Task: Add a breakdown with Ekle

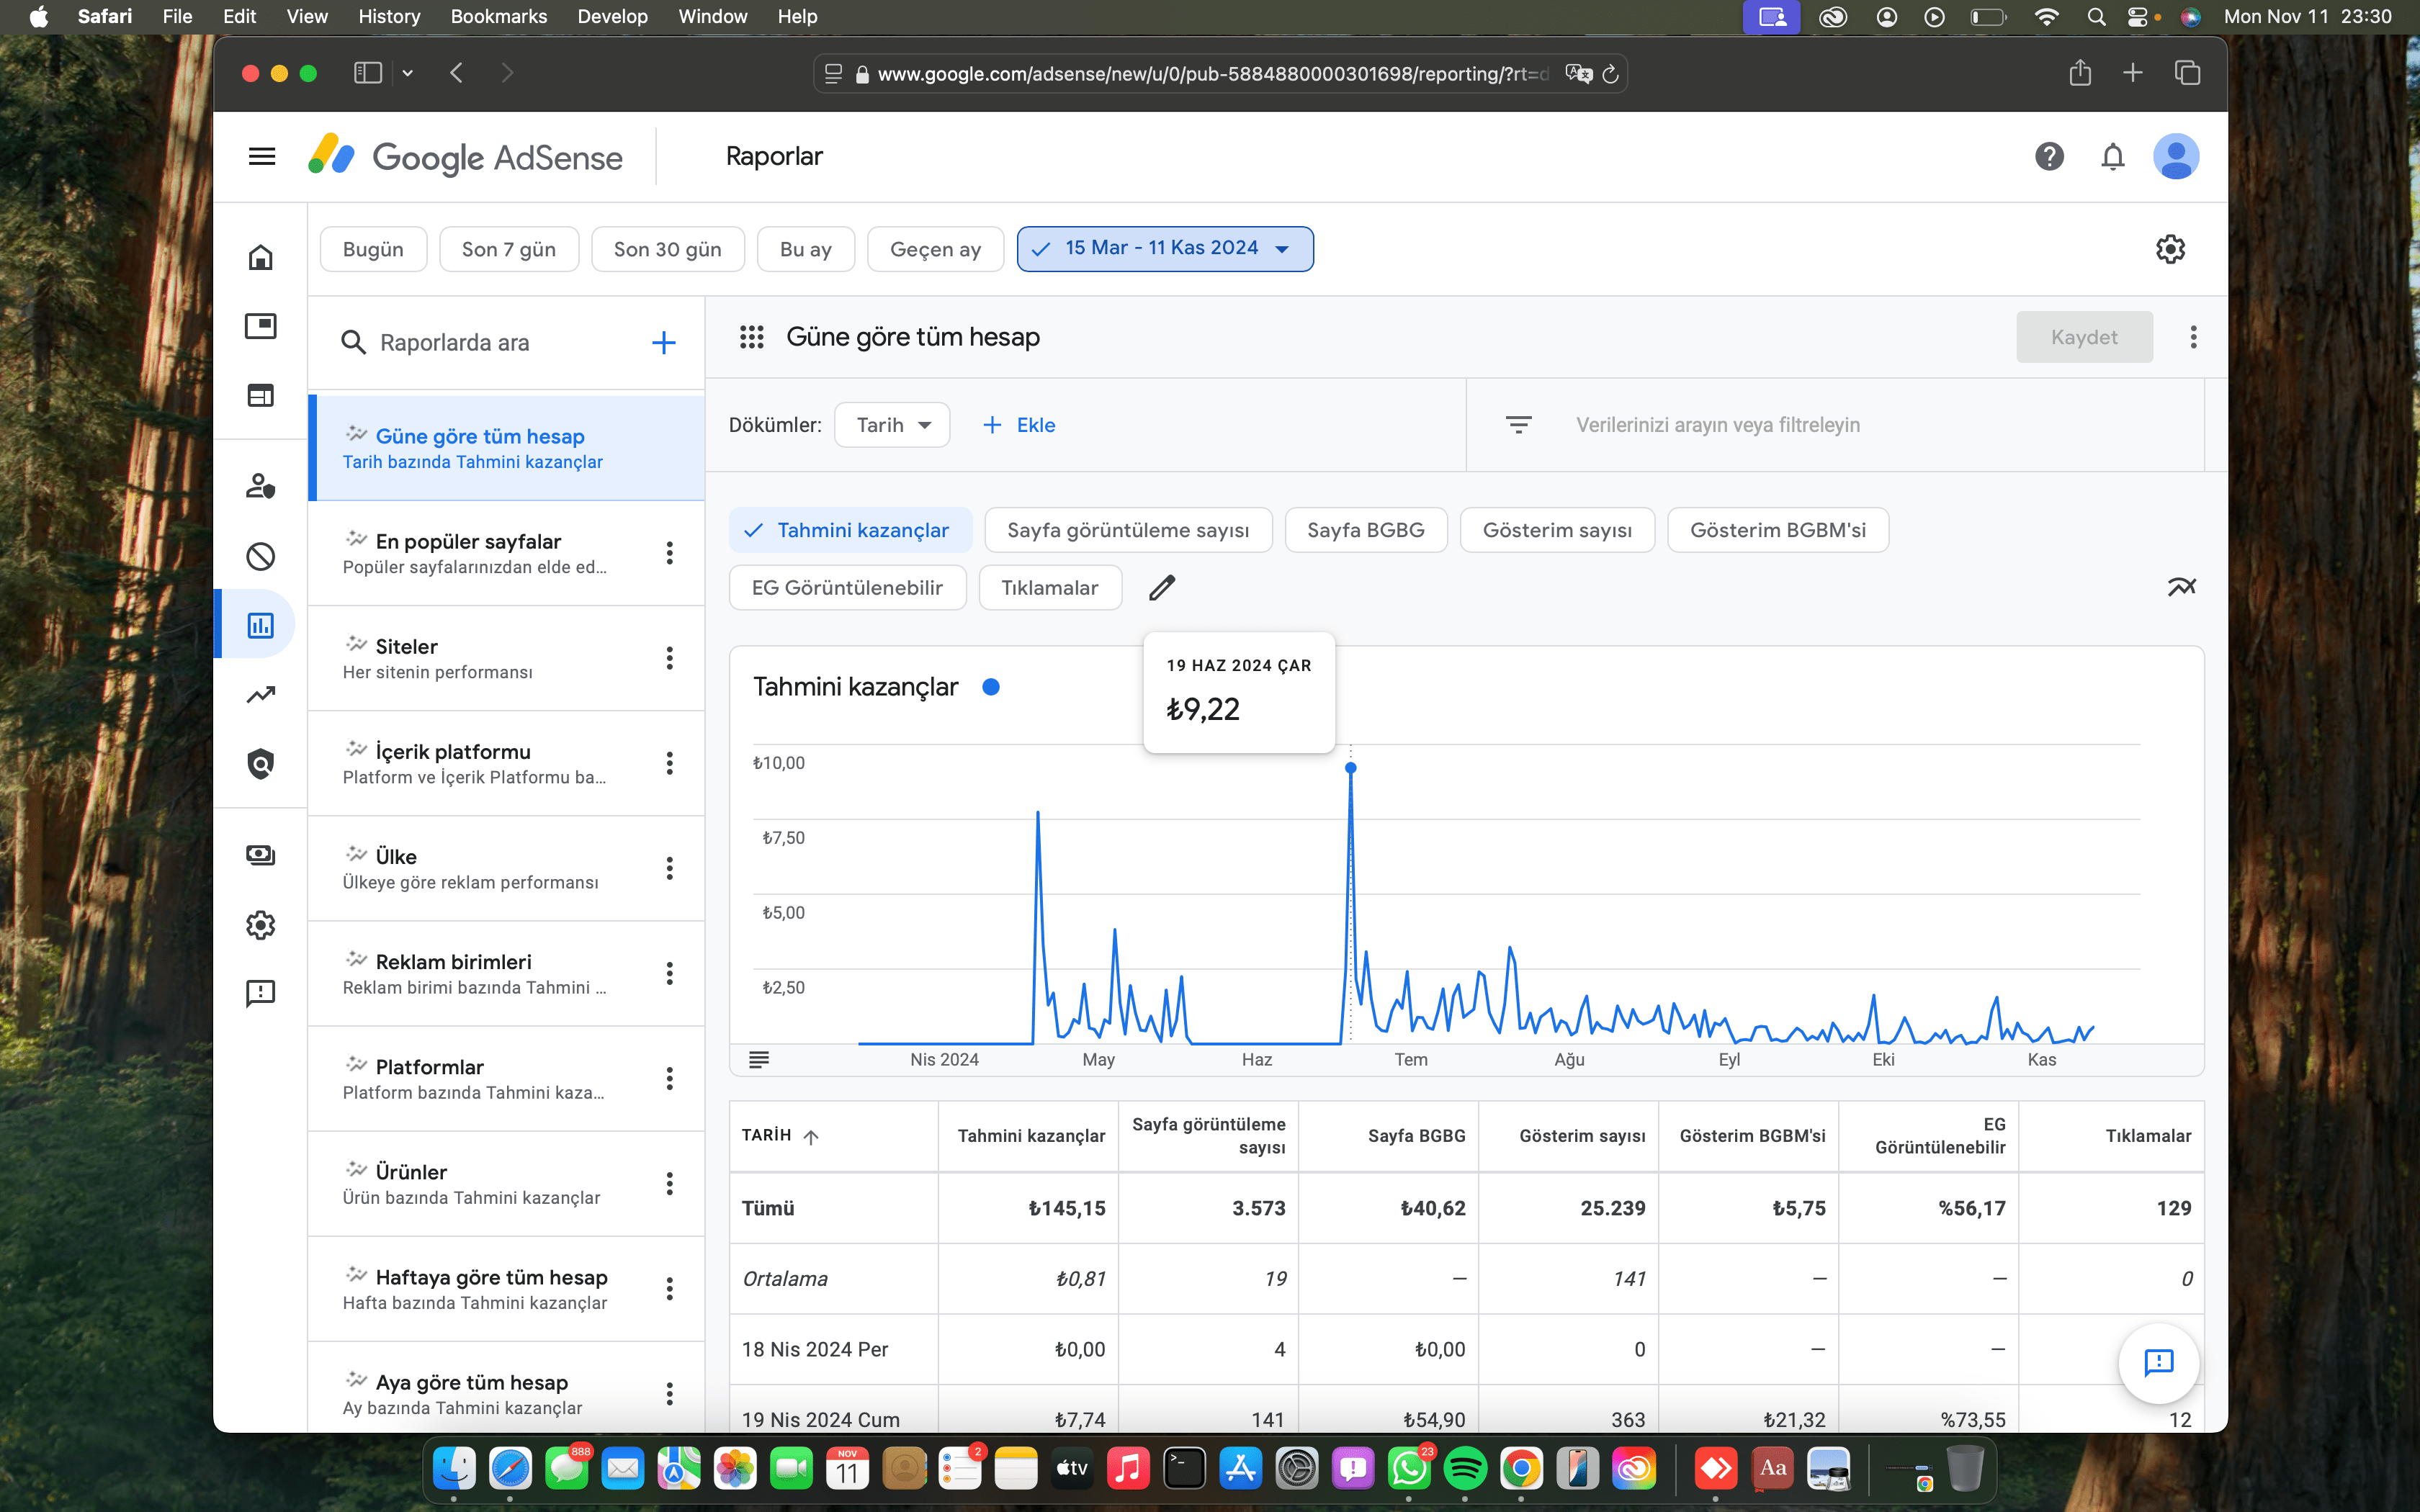Action: (1019, 425)
